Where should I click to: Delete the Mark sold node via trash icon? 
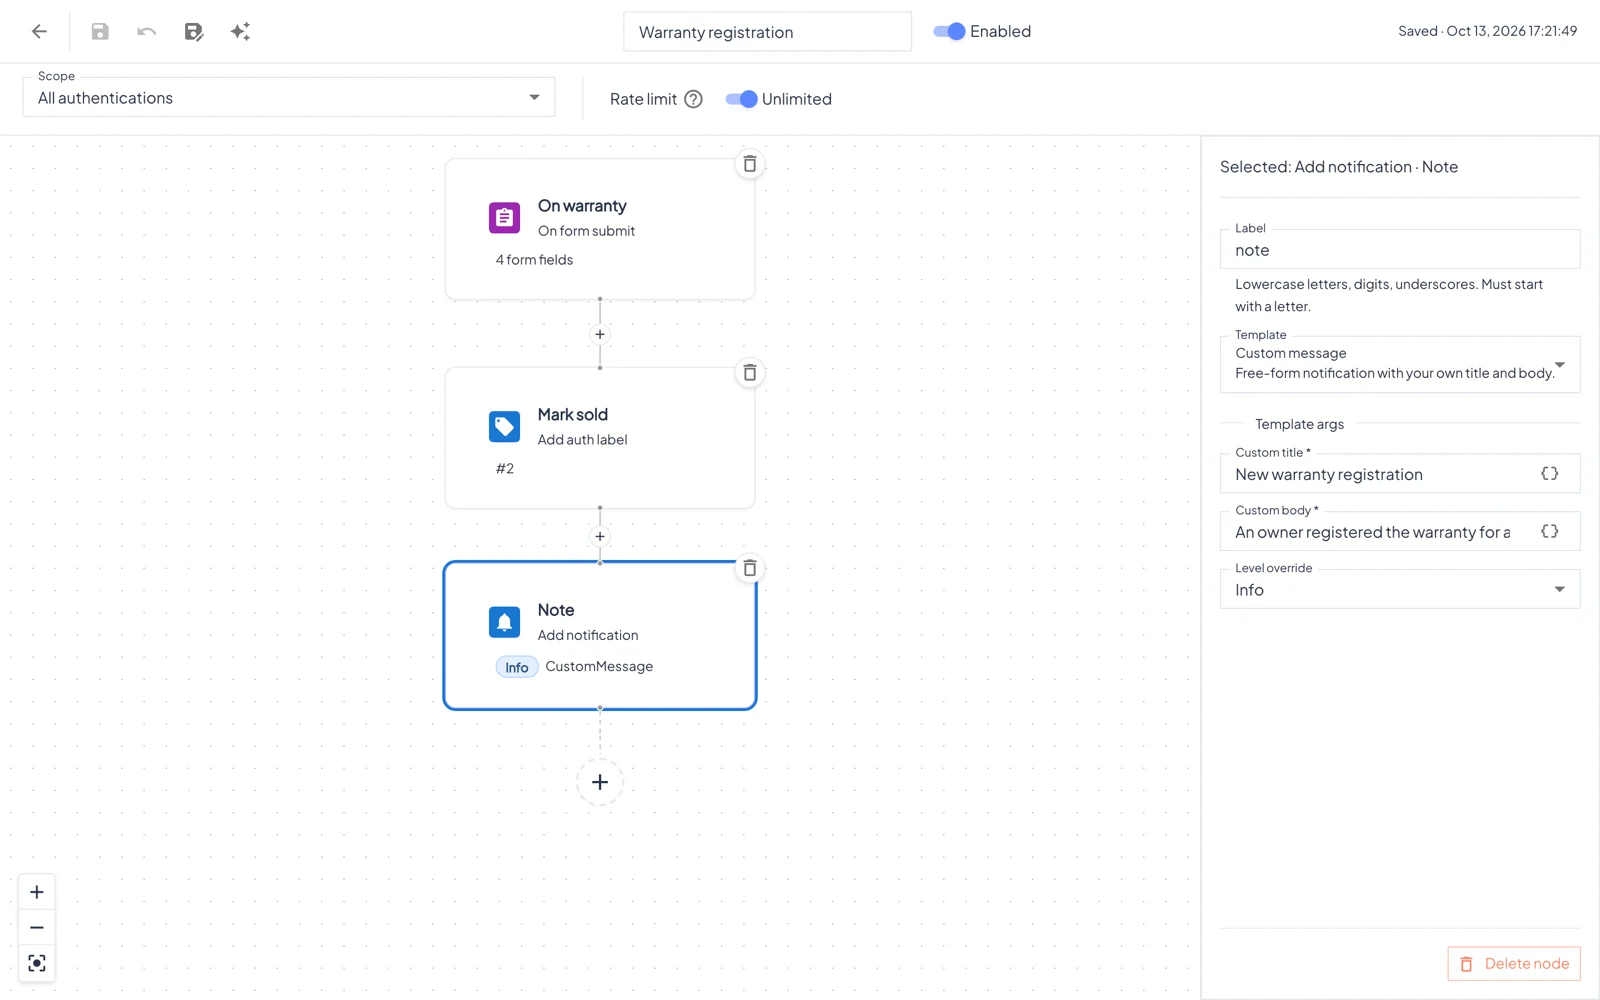click(750, 373)
